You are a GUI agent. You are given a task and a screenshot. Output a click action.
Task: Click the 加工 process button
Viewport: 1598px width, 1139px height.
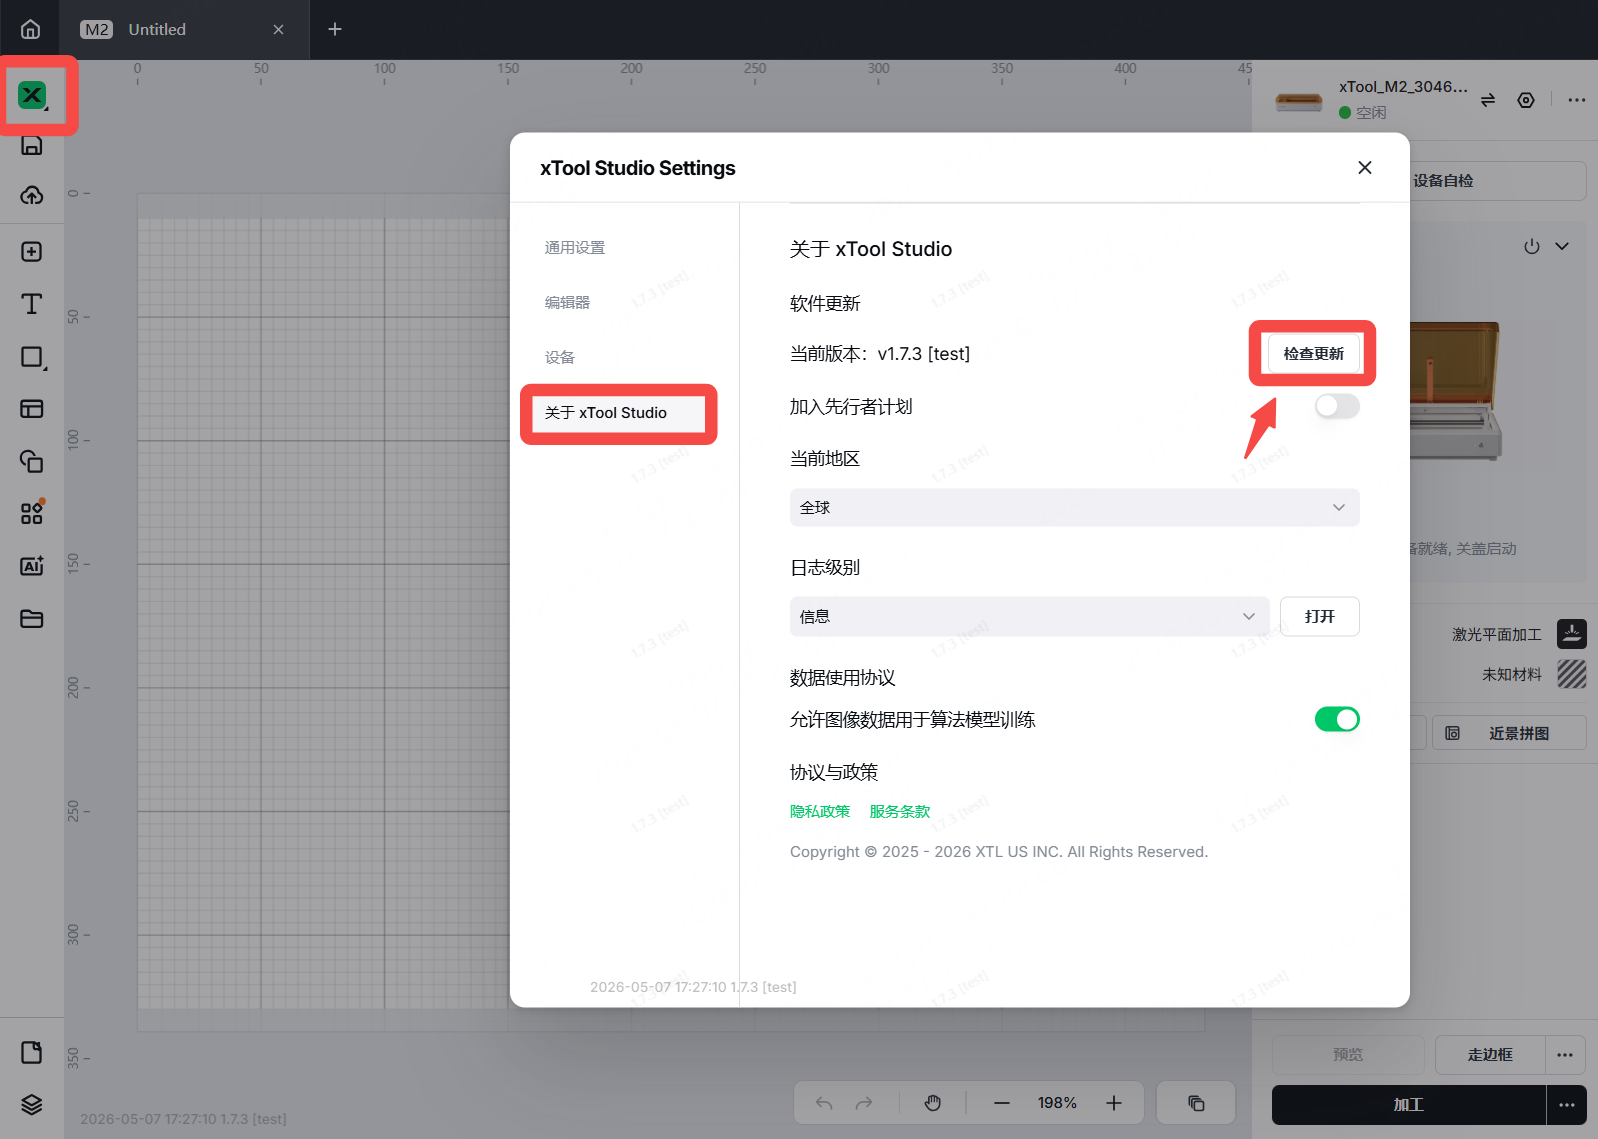(1409, 1105)
